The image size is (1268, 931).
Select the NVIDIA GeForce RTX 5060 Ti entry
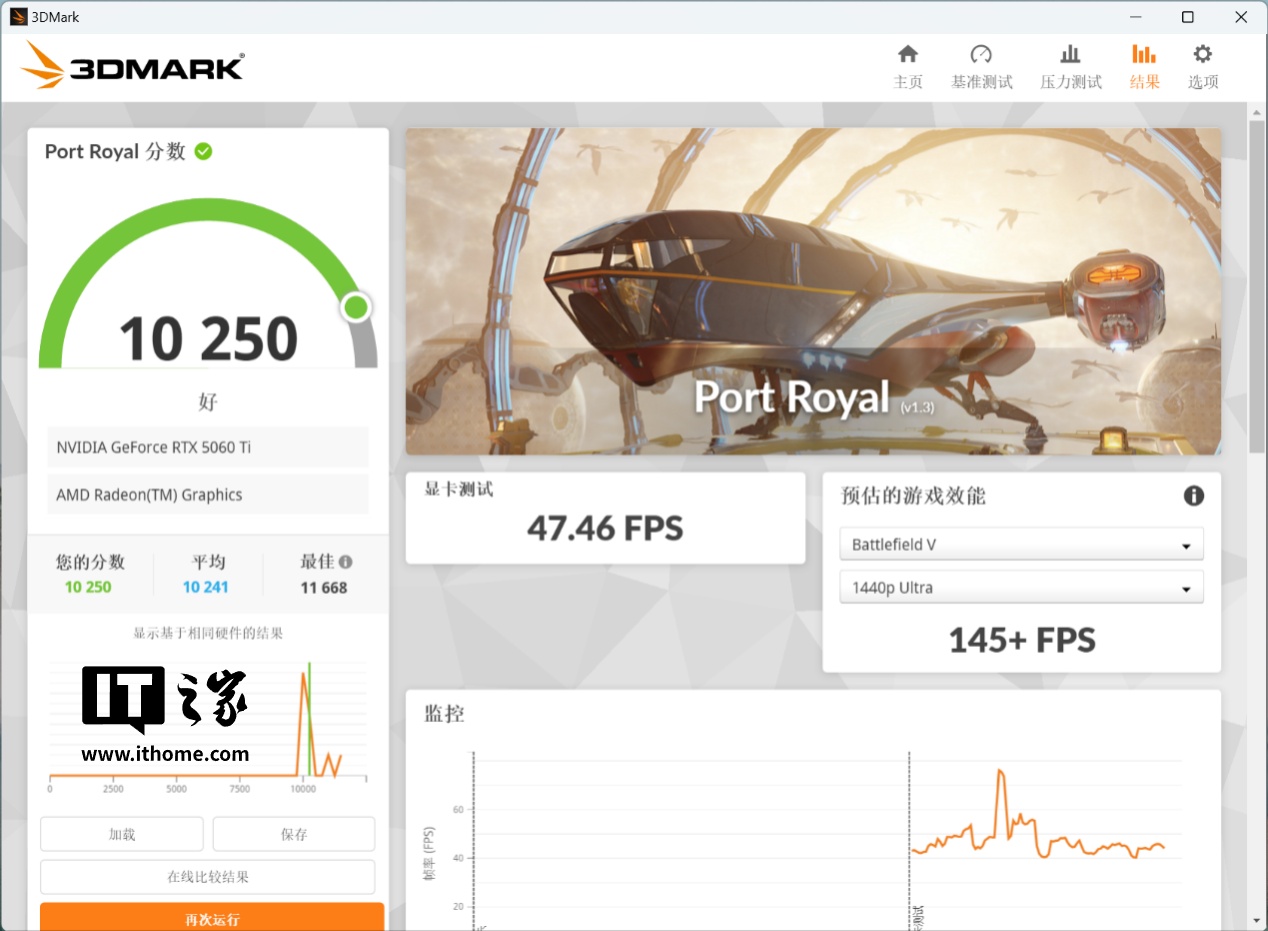pos(208,447)
